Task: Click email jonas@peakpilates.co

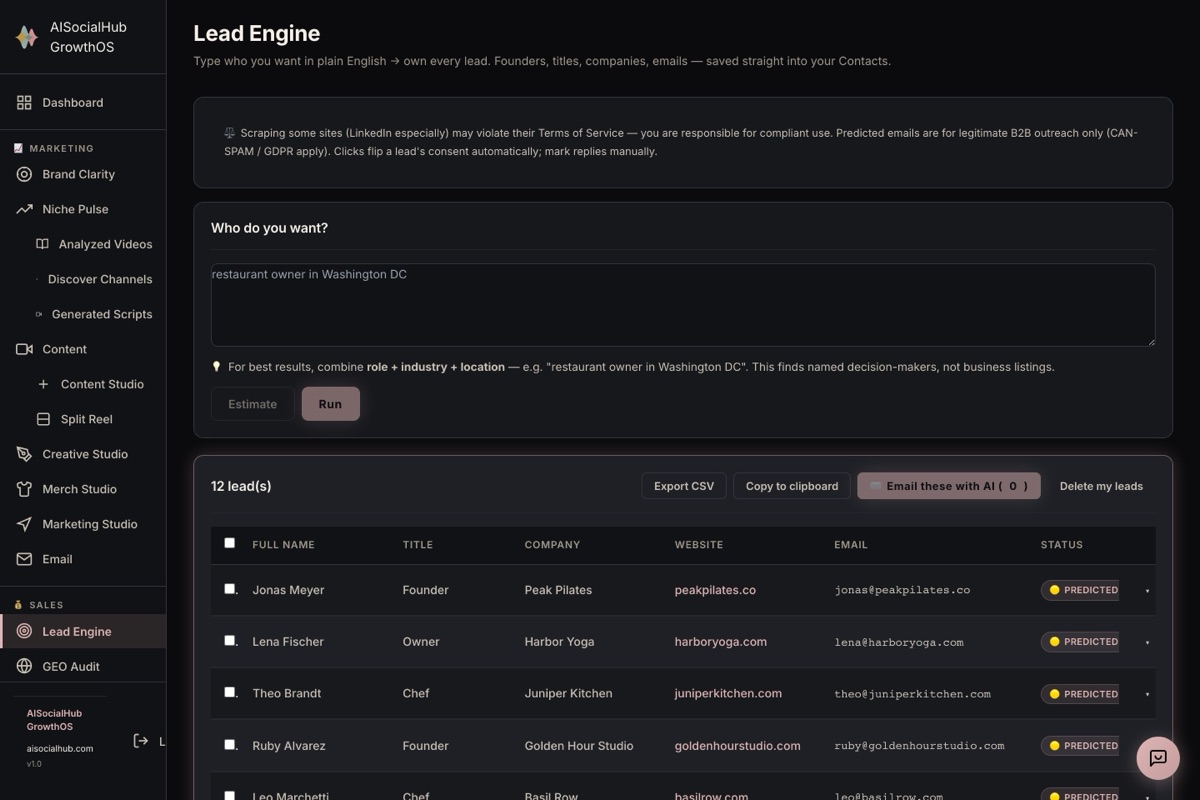Action: point(902,590)
